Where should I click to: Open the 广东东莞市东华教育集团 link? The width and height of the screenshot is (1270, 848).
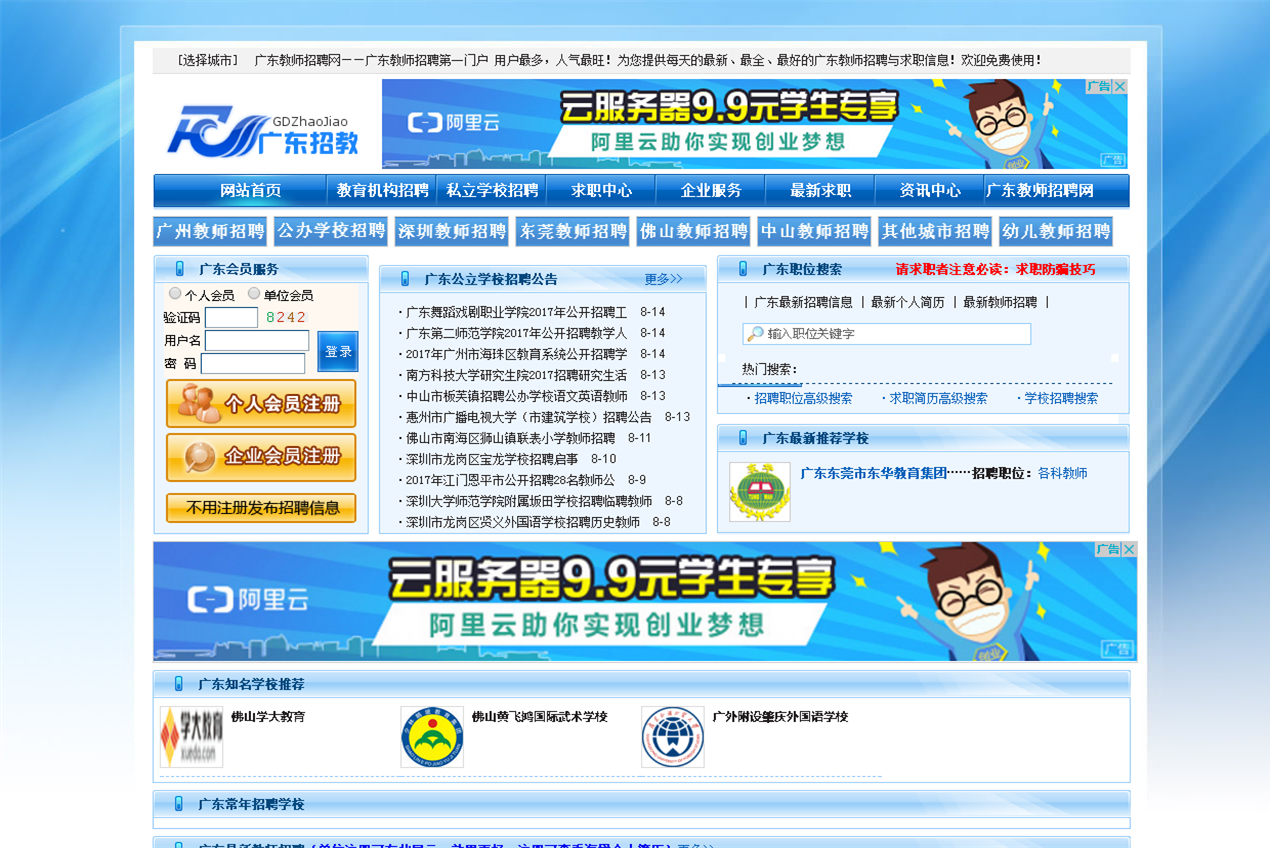[874, 473]
